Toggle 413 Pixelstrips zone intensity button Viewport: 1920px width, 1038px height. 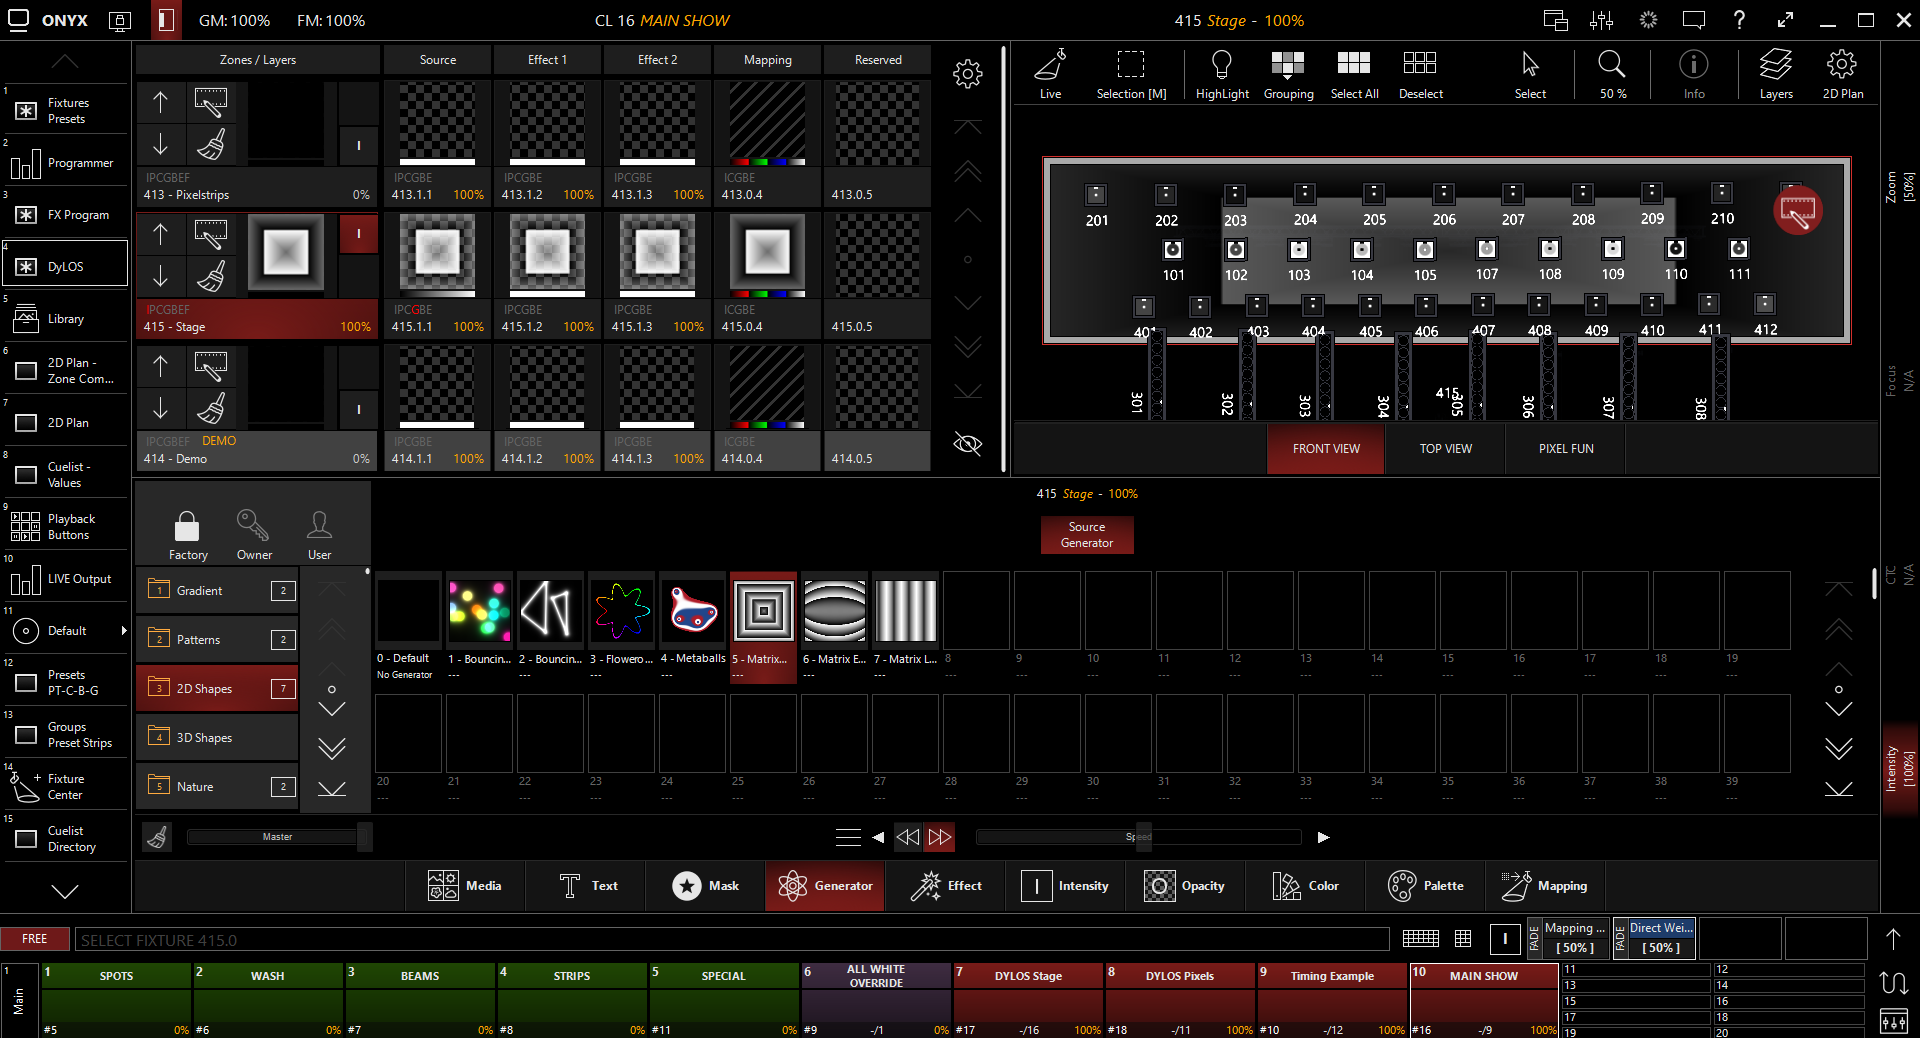click(358, 145)
